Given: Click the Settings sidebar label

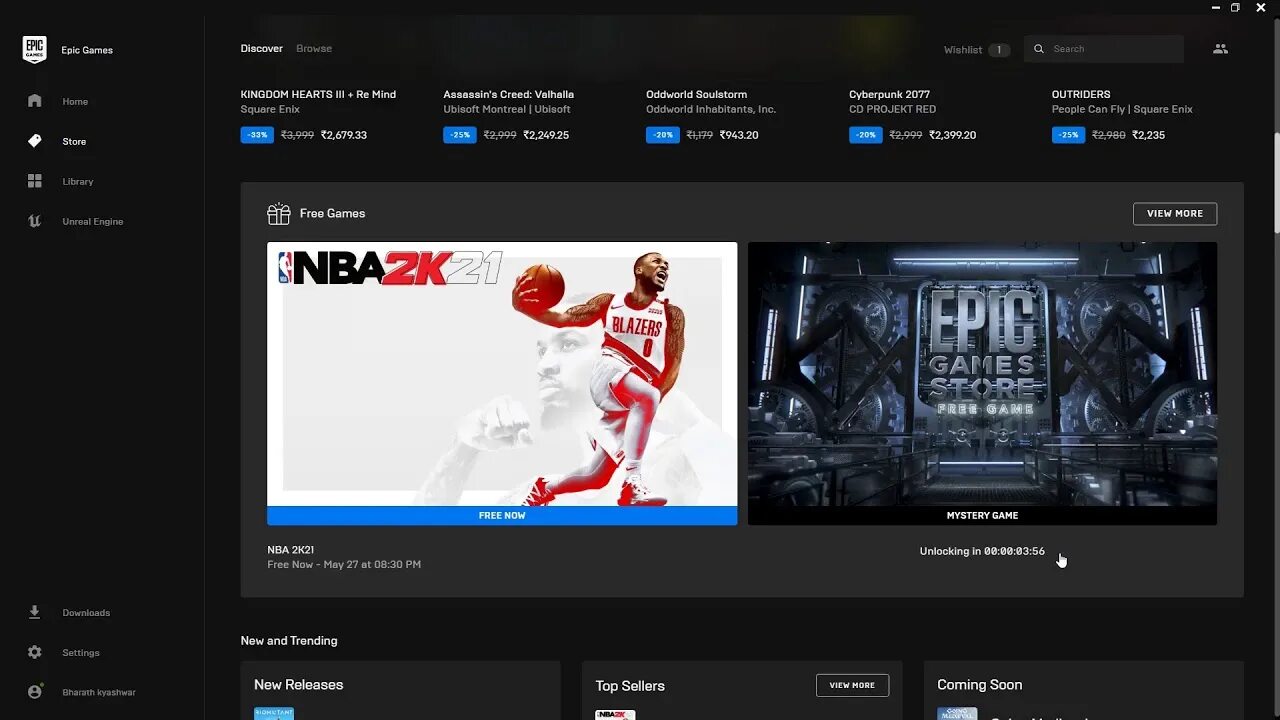Looking at the screenshot, I should point(81,652).
